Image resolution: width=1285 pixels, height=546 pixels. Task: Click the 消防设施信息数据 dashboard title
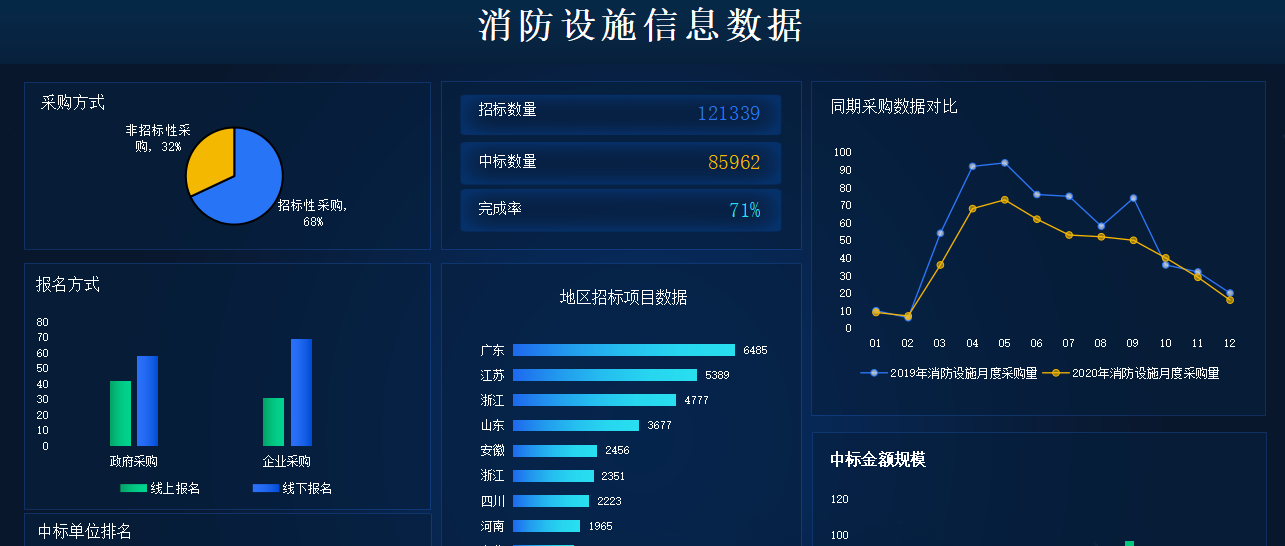click(641, 27)
